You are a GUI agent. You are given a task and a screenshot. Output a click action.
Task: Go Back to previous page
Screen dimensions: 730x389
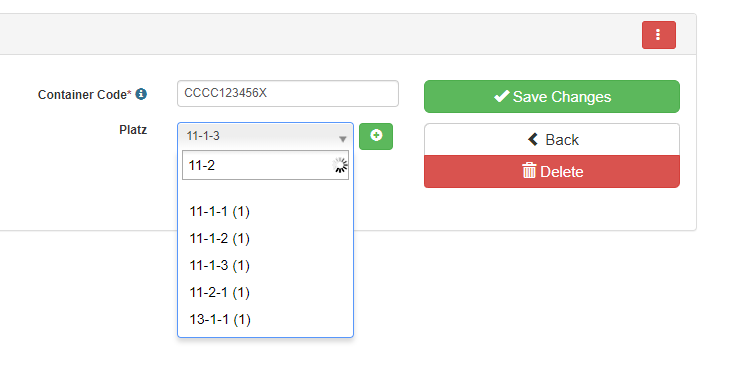point(552,140)
